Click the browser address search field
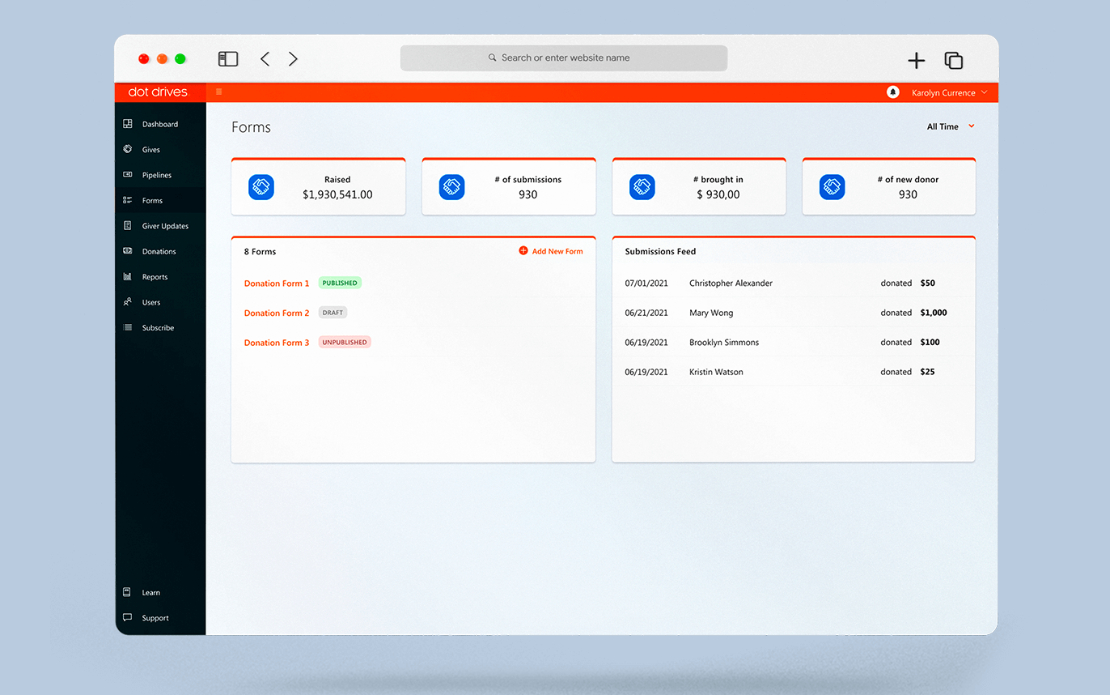1110x695 pixels. click(563, 58)
